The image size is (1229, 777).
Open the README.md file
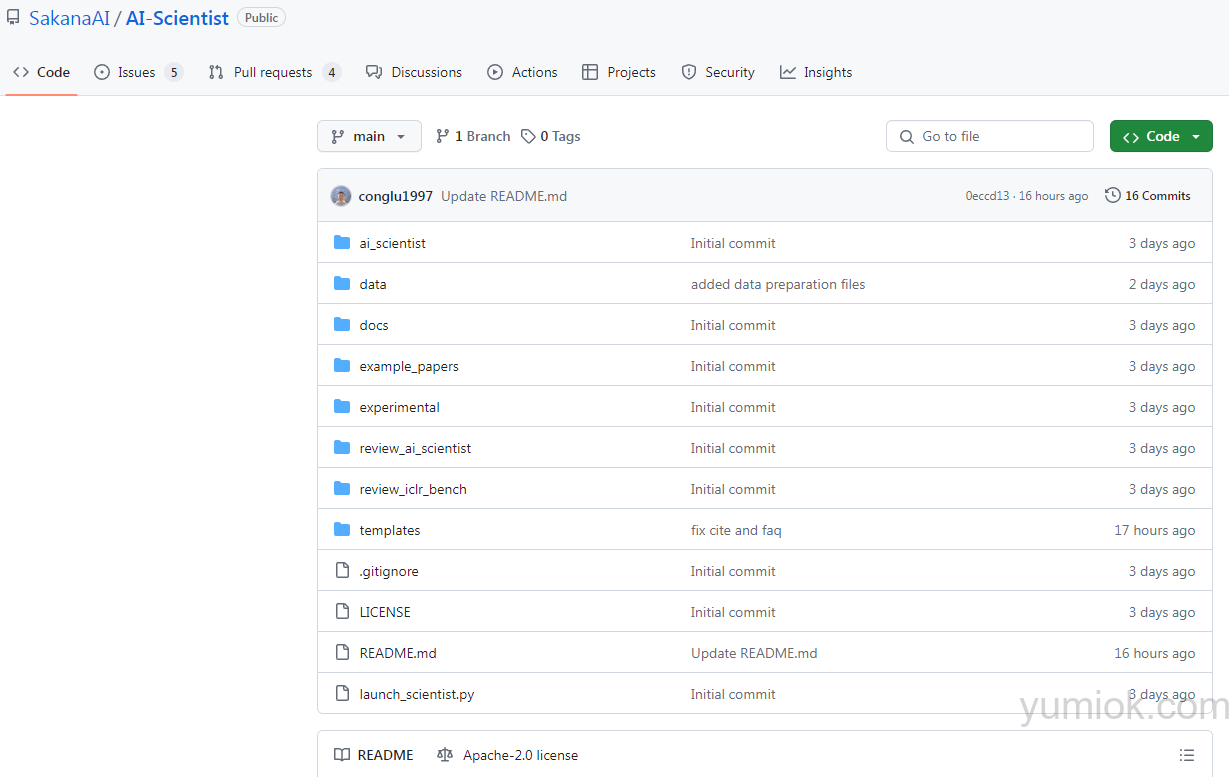point(398,653)
